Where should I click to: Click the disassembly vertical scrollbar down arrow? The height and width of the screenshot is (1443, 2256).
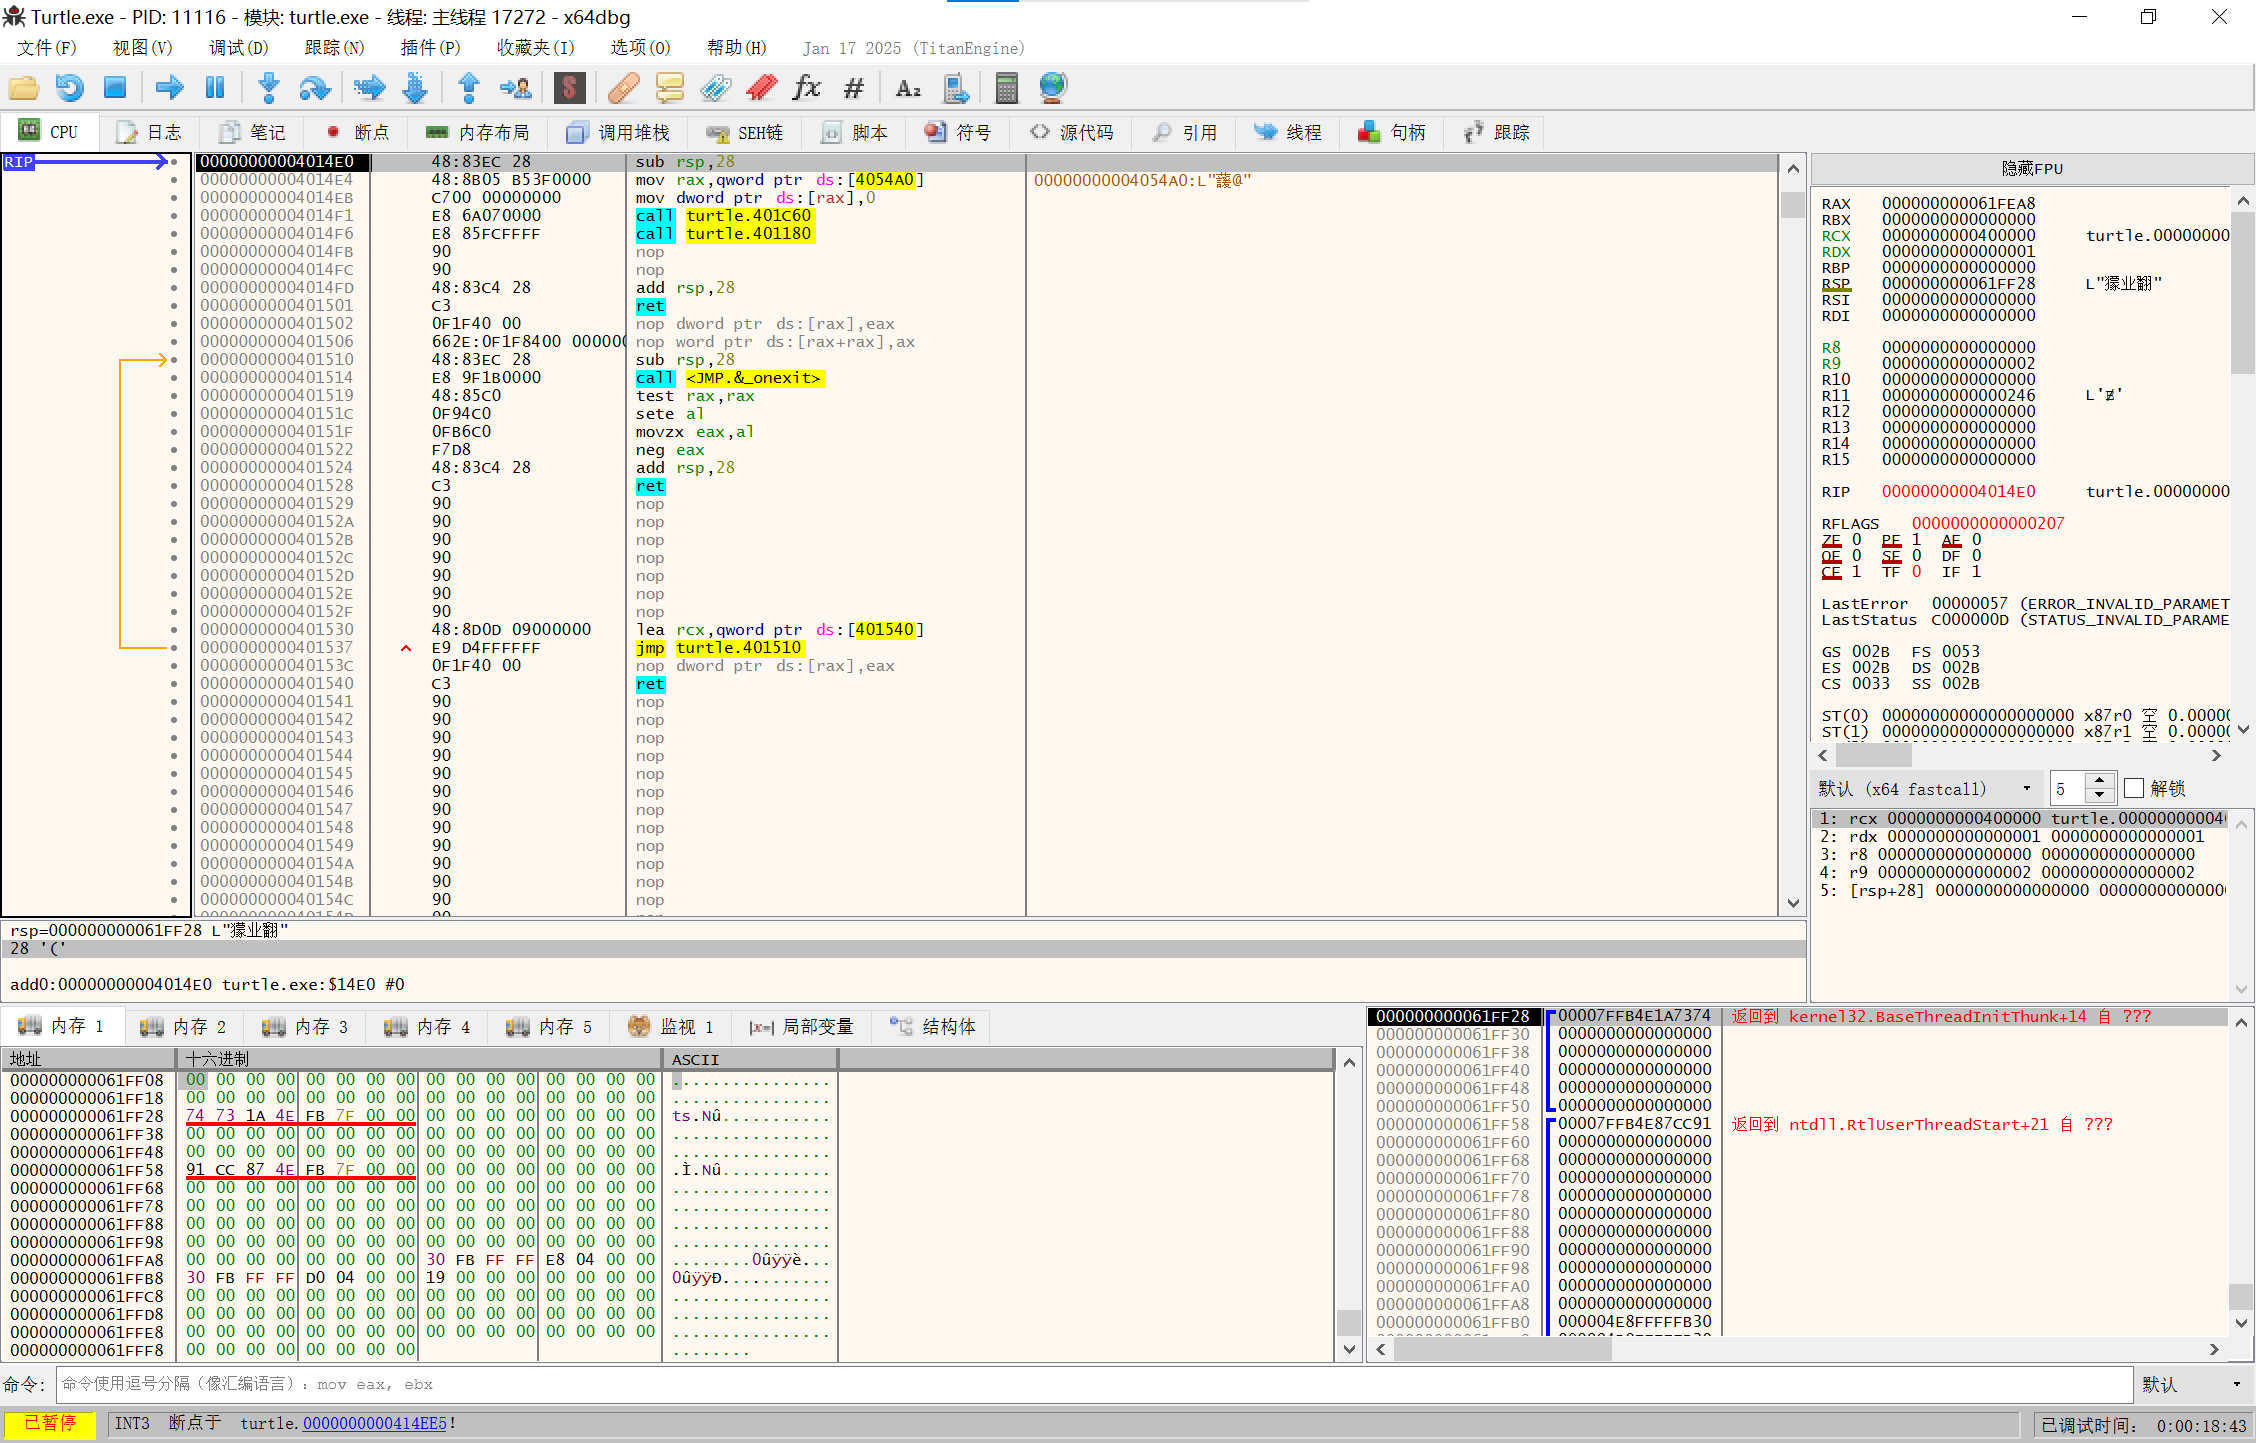pyautogui.click(x=1793, y=903)
